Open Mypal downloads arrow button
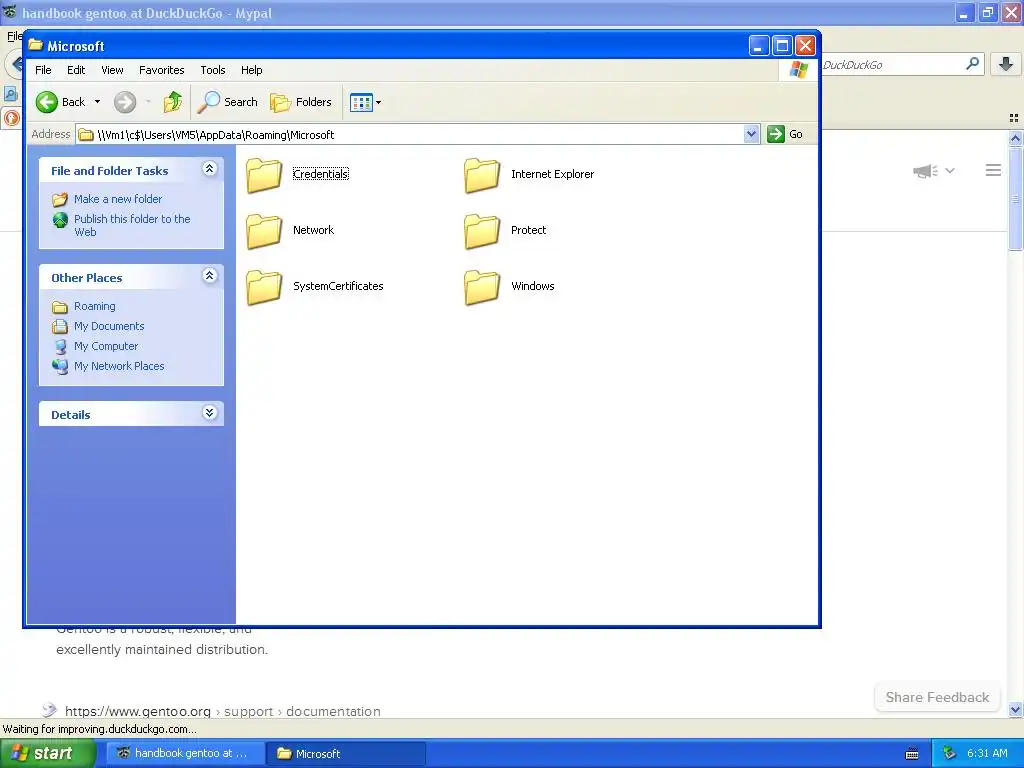This screenshot has height=768, width=1024. [x=1006, y=64]
